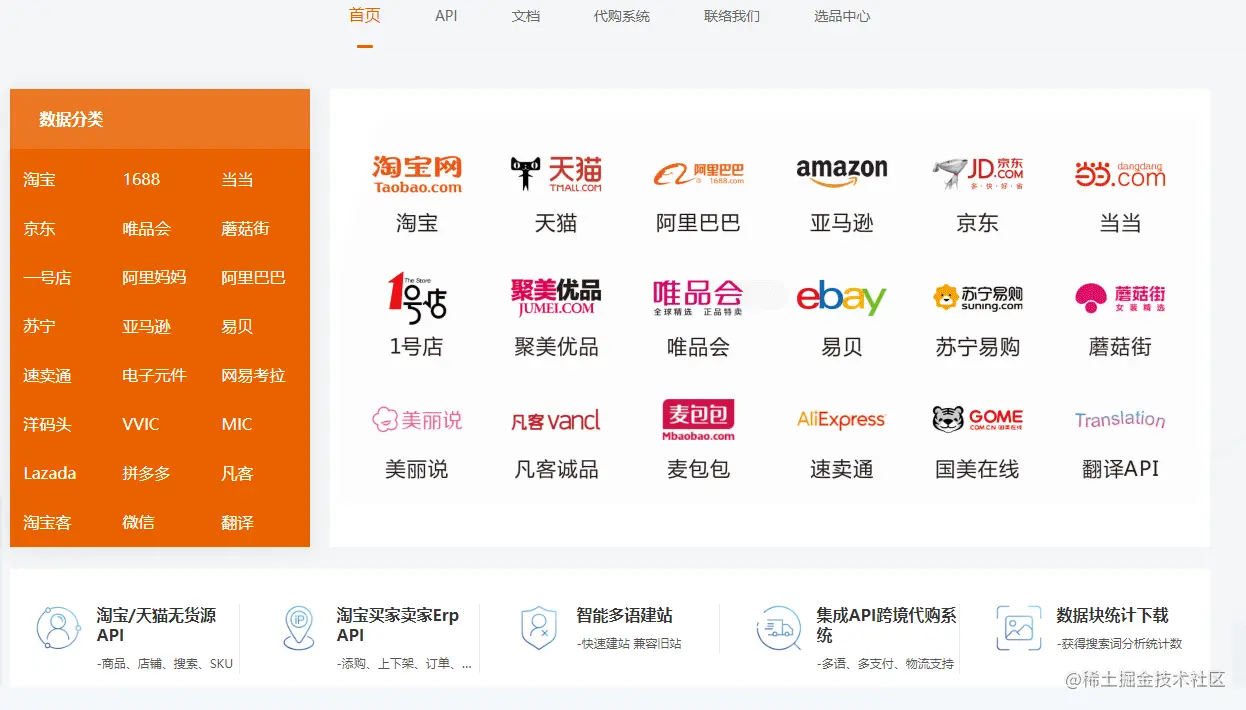Screen dimensions: 1246x710
Task: Click the 智能多语建站 heading
Action: 624,615
